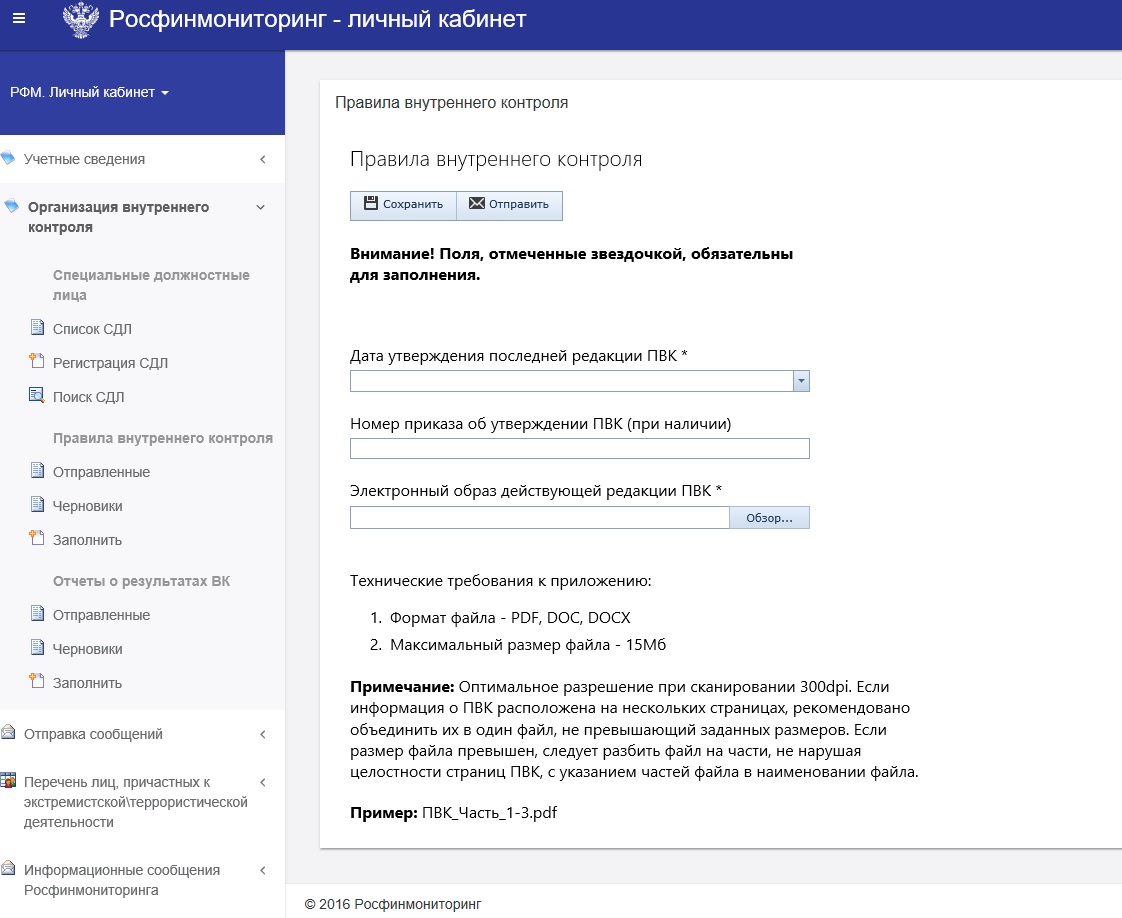Expand the Перечень лиц chevron
The width and height of the screenshot is (1122, 918).
[263, 783]
